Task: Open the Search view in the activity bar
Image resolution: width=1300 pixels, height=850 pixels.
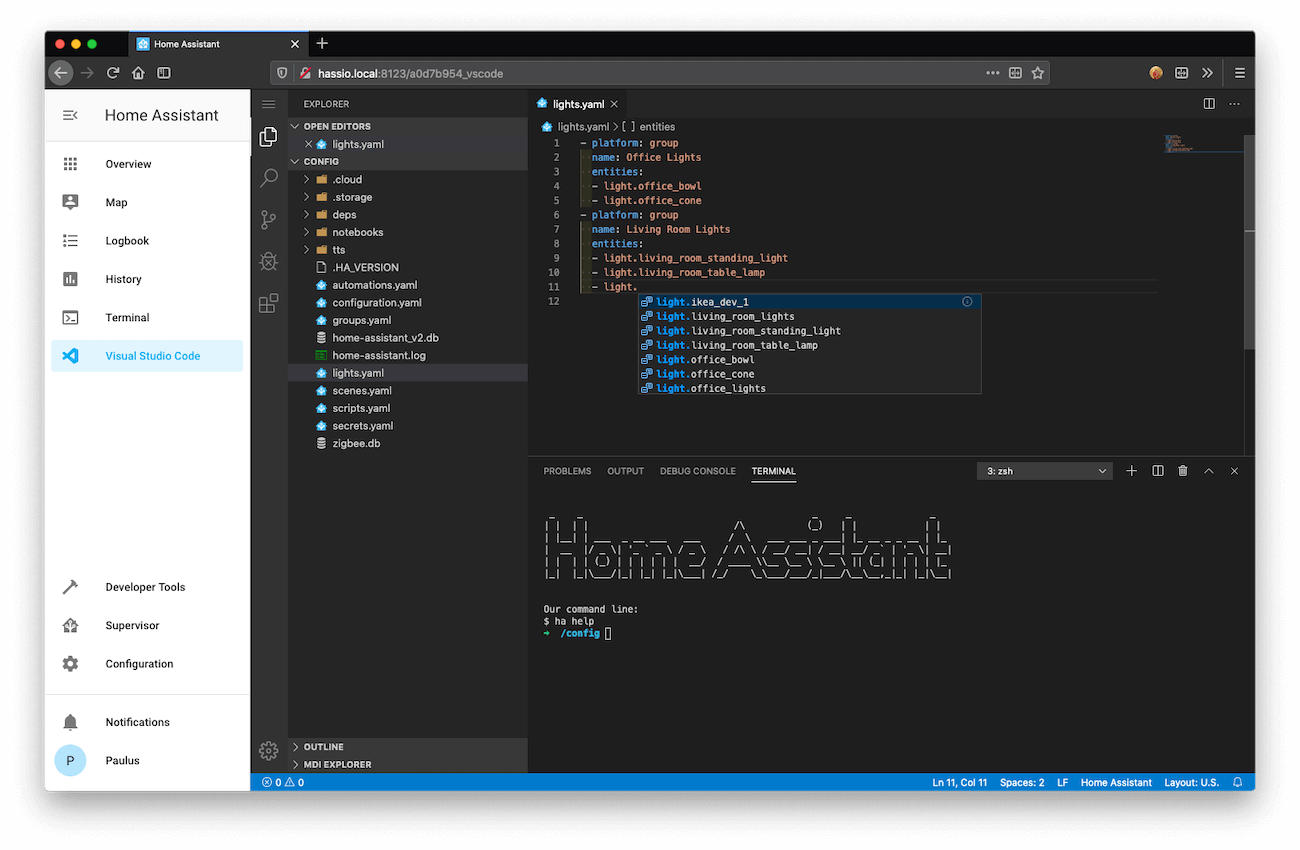Action: click(x=268, y=177)
